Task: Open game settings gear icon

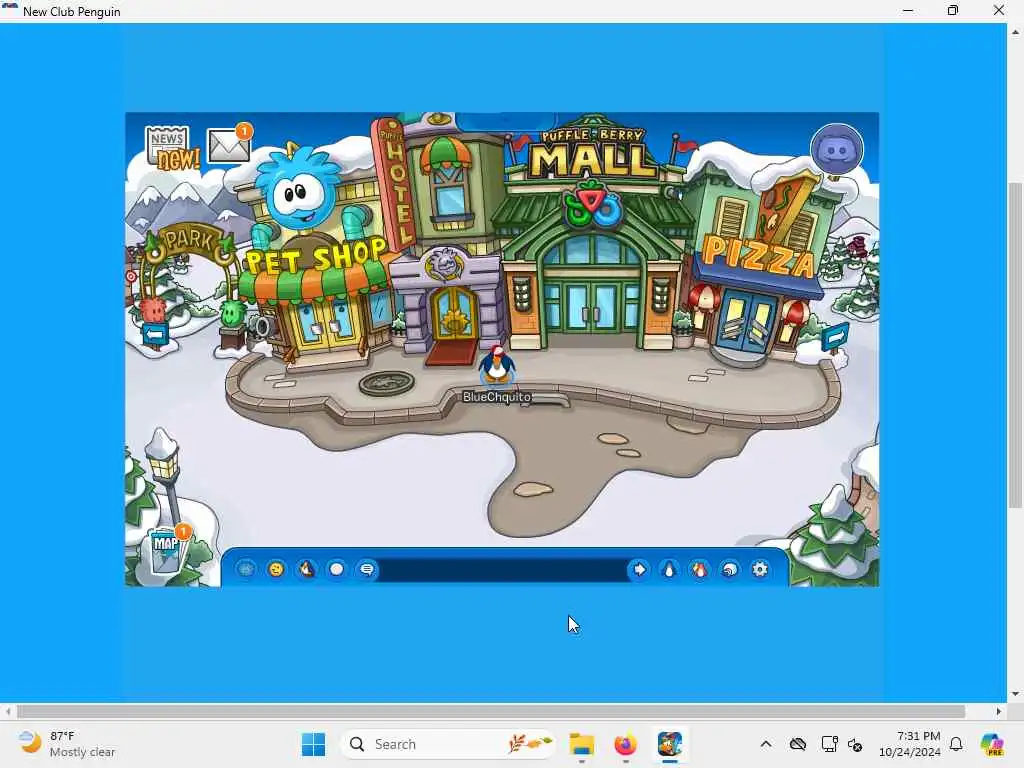Action: [x=760, y=569]
